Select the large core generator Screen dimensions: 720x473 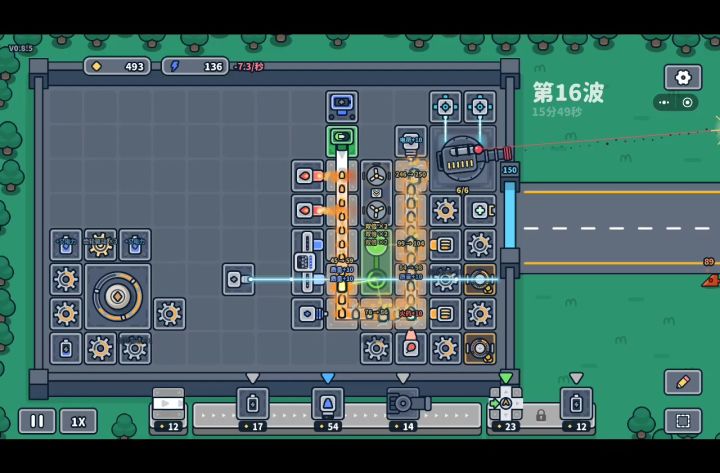118,297
